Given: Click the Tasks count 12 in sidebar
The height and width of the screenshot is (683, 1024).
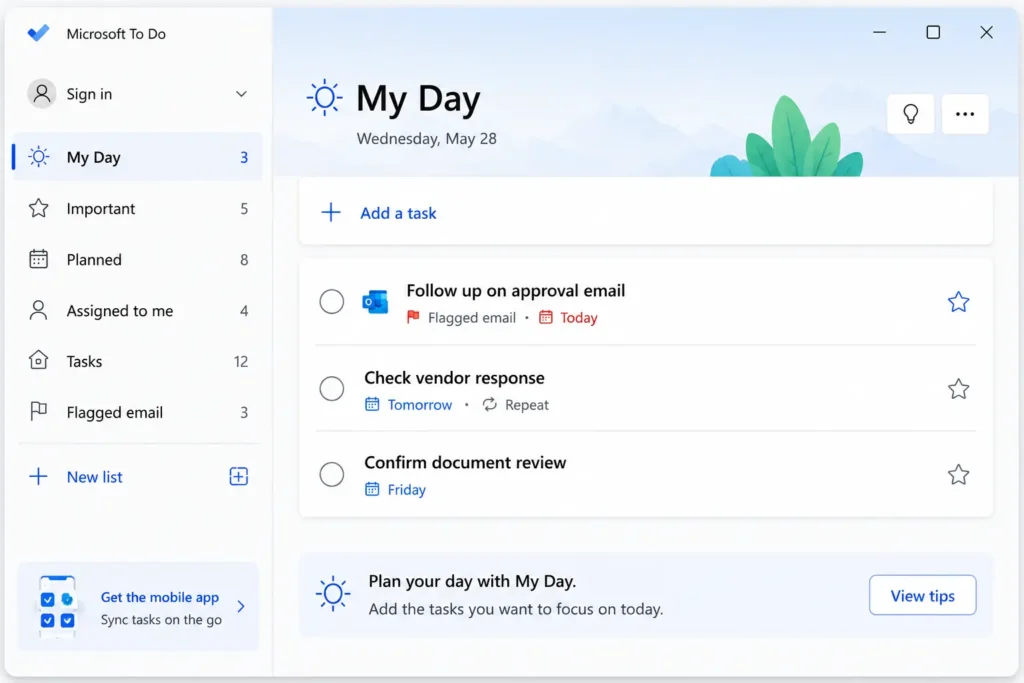Looking at the screenshot, I should click(x=241, y=362).
